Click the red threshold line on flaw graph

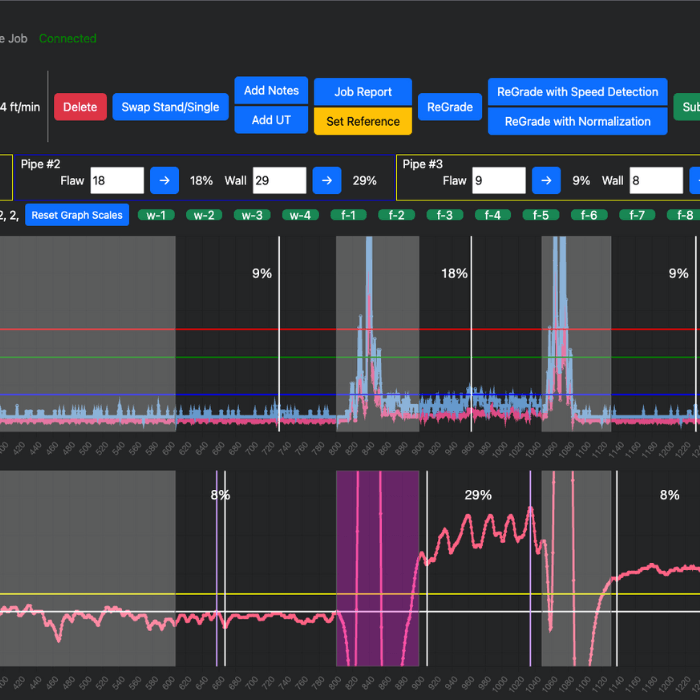click(350, 329)
